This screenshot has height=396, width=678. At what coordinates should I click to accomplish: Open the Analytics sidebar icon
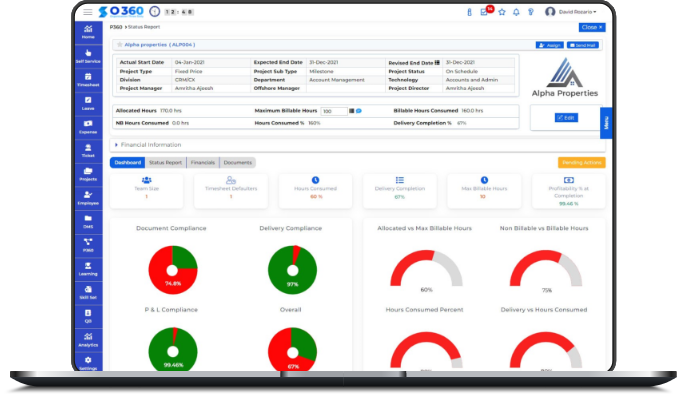[x=88, y=340]
